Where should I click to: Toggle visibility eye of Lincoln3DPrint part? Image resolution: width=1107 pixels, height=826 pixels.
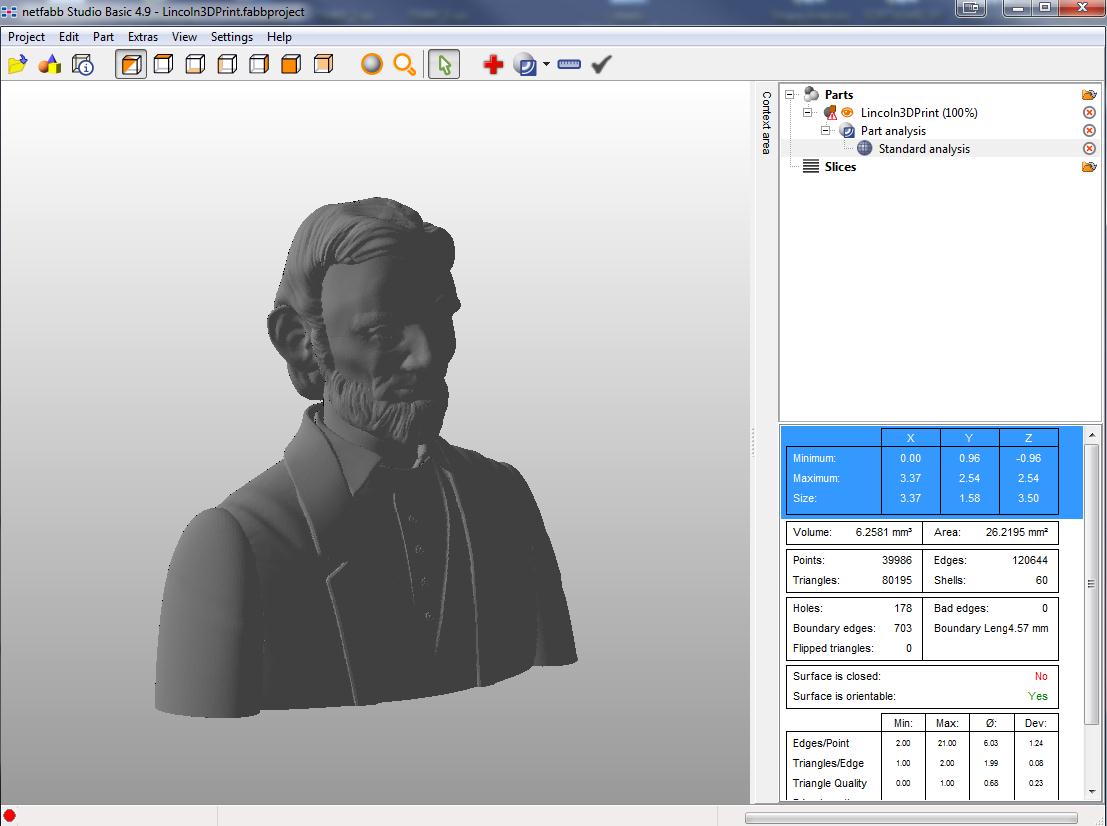point(847,113)
